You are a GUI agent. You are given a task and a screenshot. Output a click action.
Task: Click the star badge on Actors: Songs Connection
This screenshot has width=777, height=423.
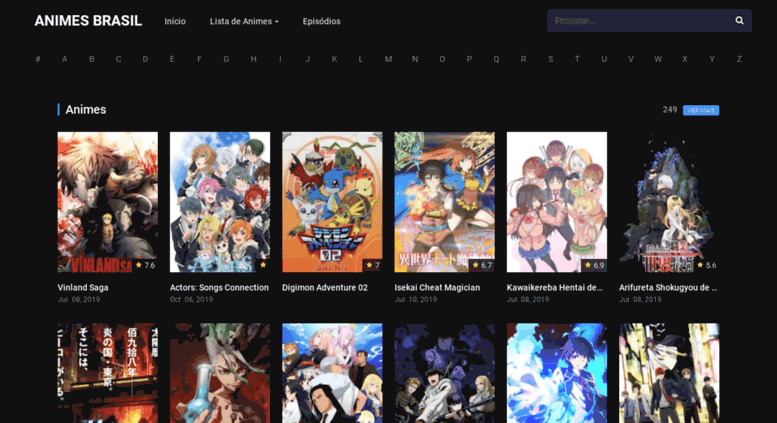pos(263,265)
